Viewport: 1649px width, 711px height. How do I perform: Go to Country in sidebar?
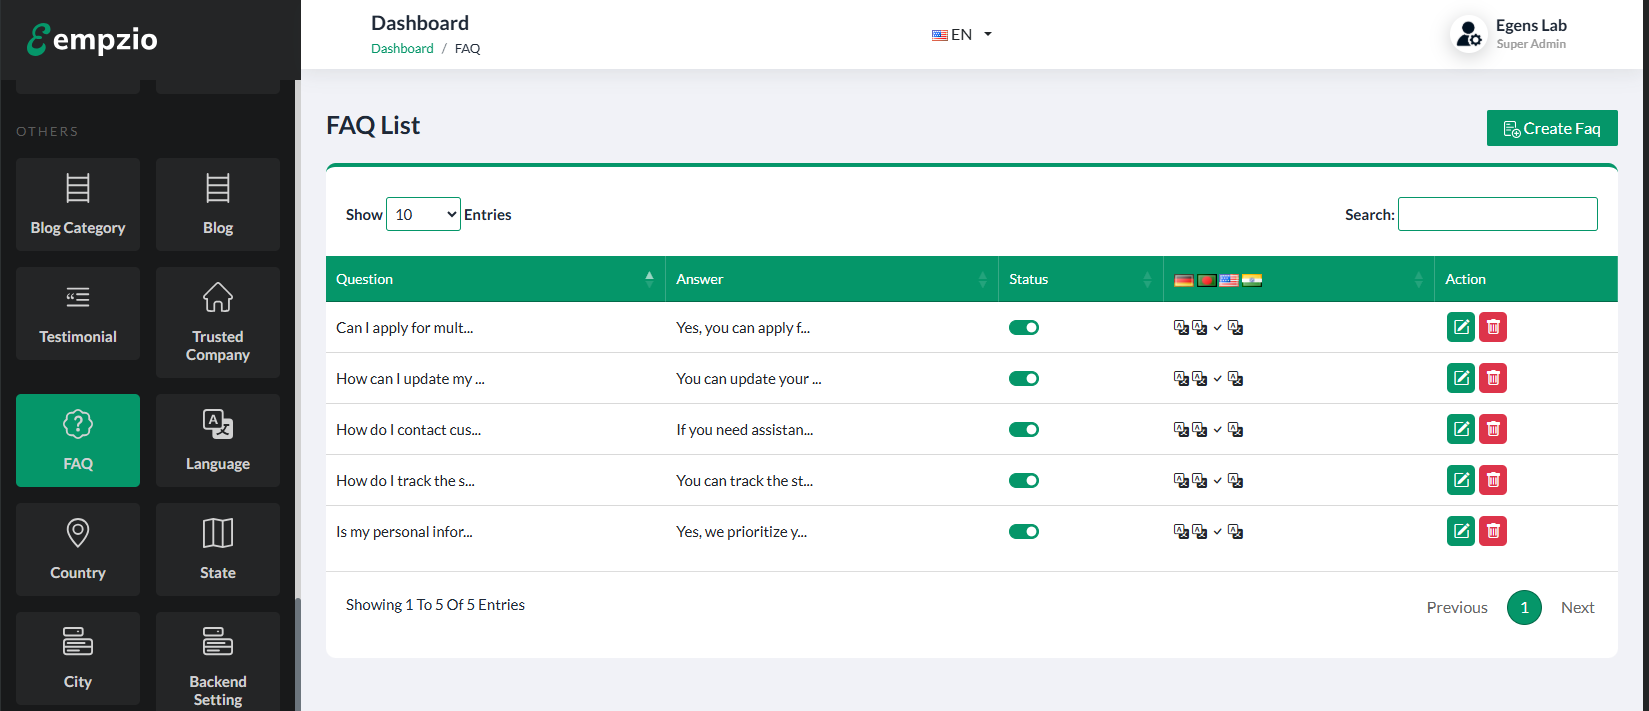tap(78, 549)
